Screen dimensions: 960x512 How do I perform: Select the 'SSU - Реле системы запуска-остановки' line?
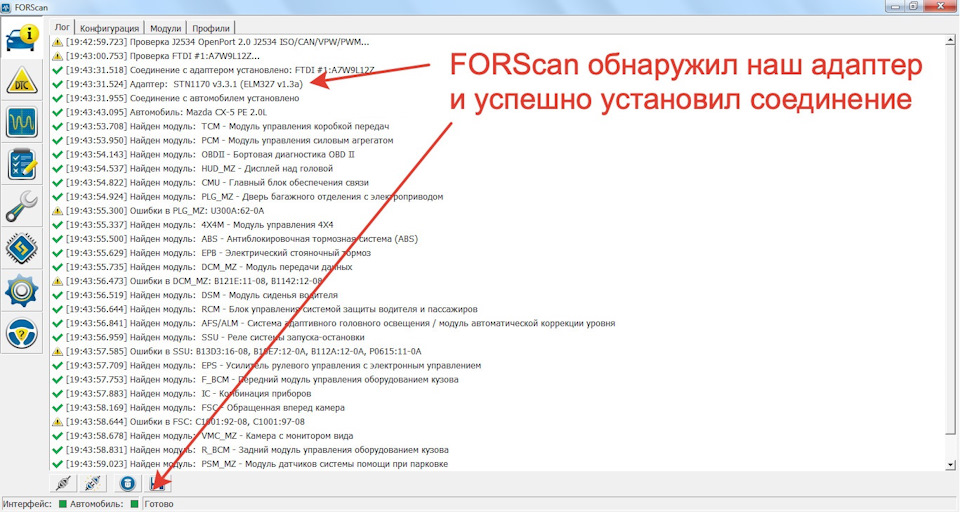click(215, 337)
